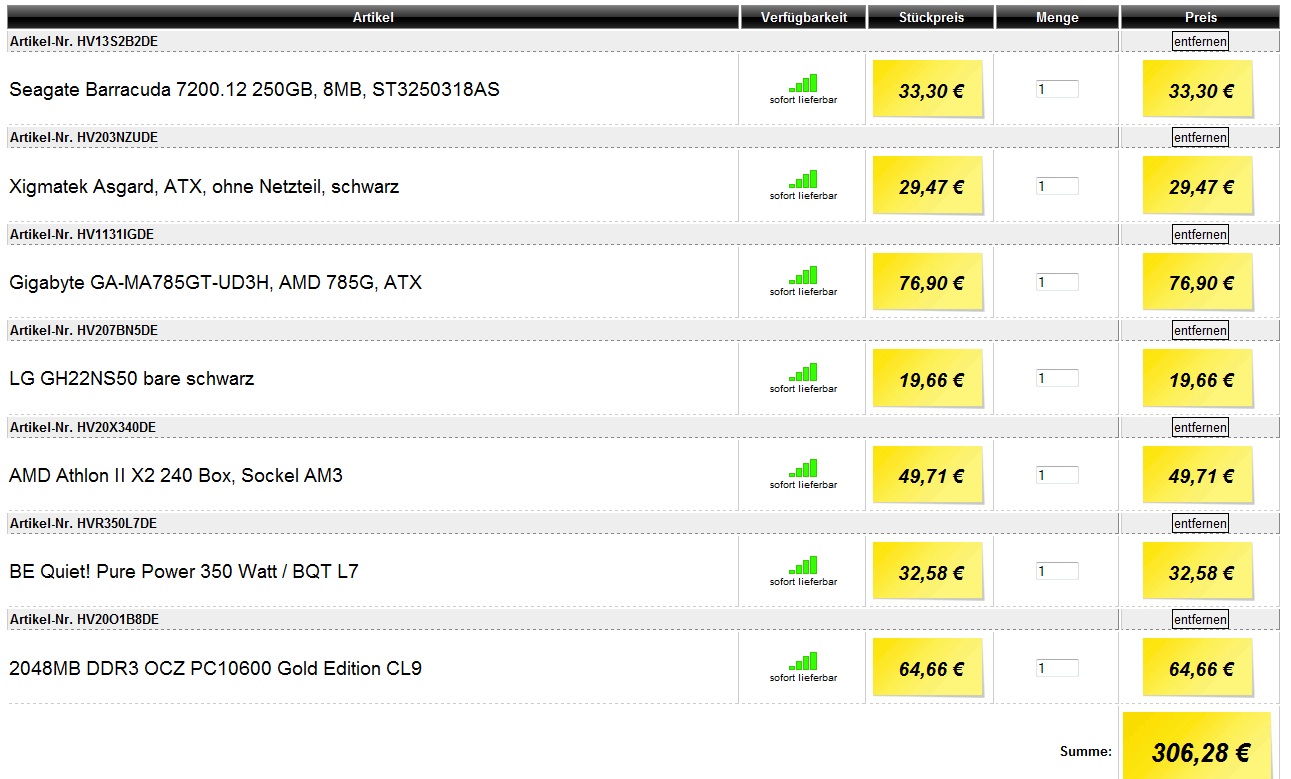This screenshot has height=779, width=1291.
Task: Focus quantity field for LG GH22NS50
Action: (x=1057, y=379)
